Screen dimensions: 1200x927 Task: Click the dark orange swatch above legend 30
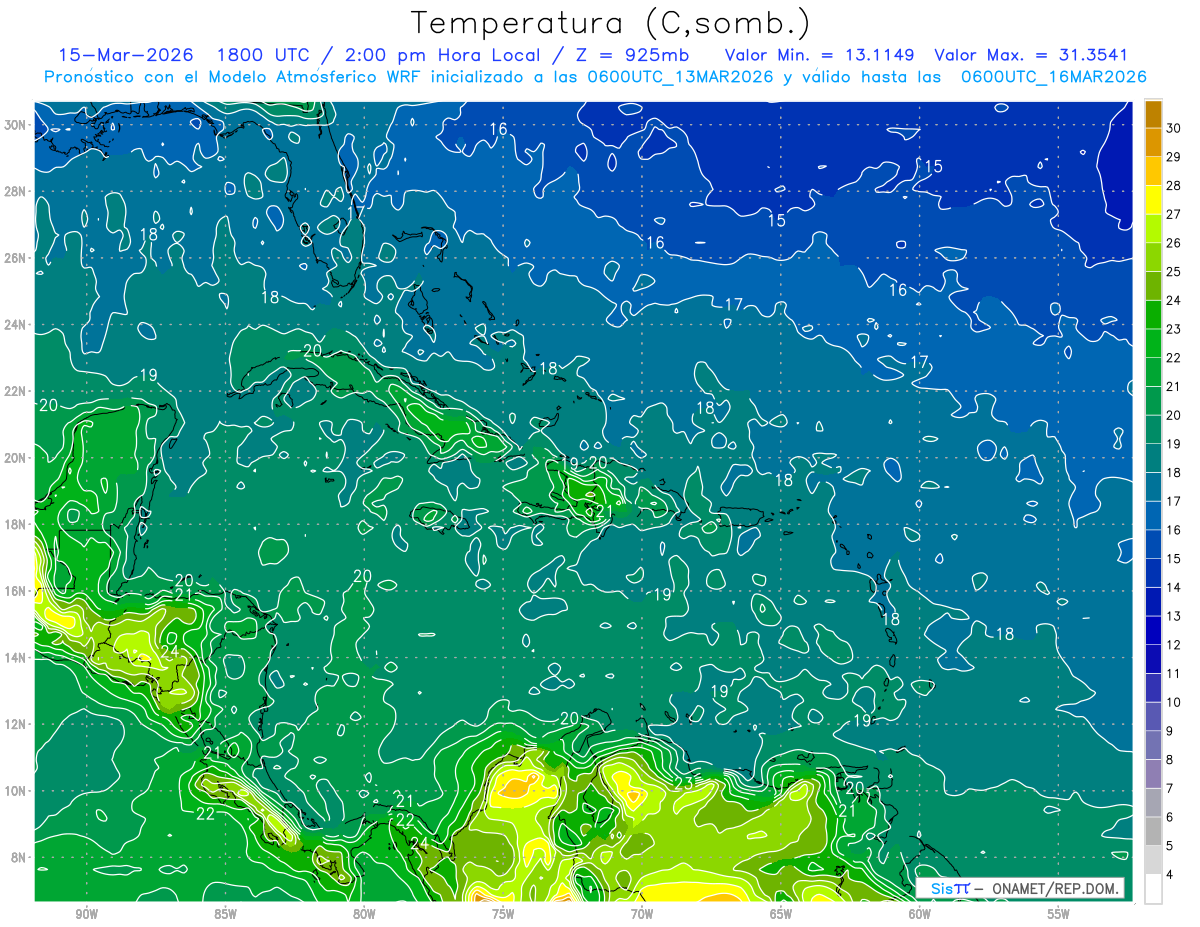click(1153, 114)
